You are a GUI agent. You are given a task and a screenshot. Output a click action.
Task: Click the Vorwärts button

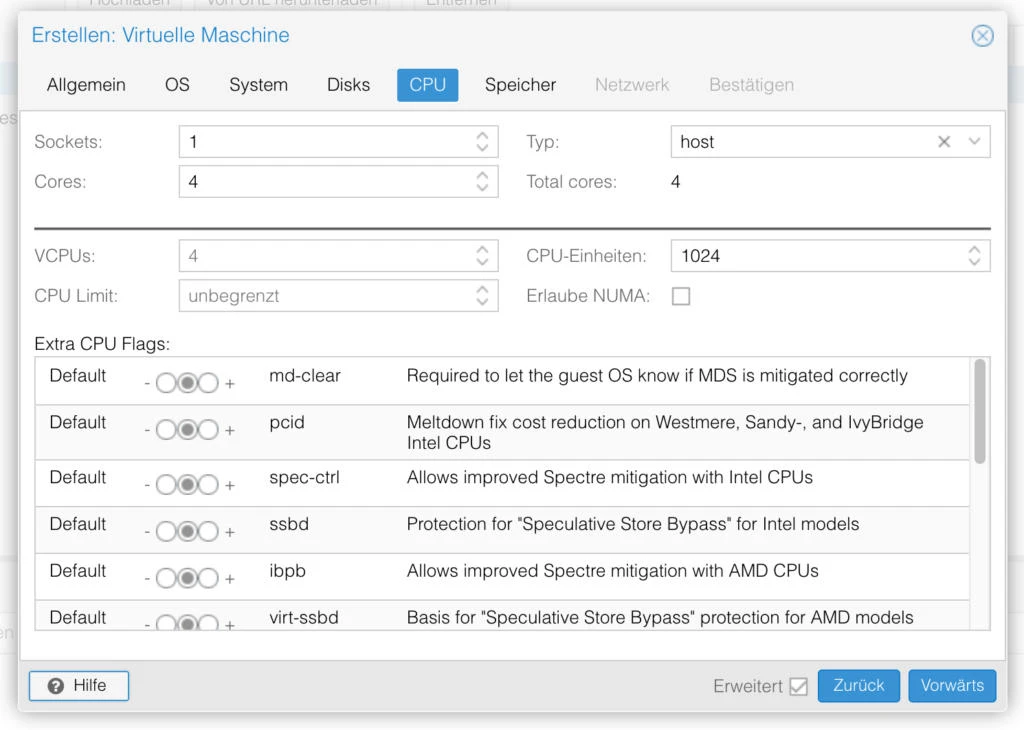click(952, 686)
